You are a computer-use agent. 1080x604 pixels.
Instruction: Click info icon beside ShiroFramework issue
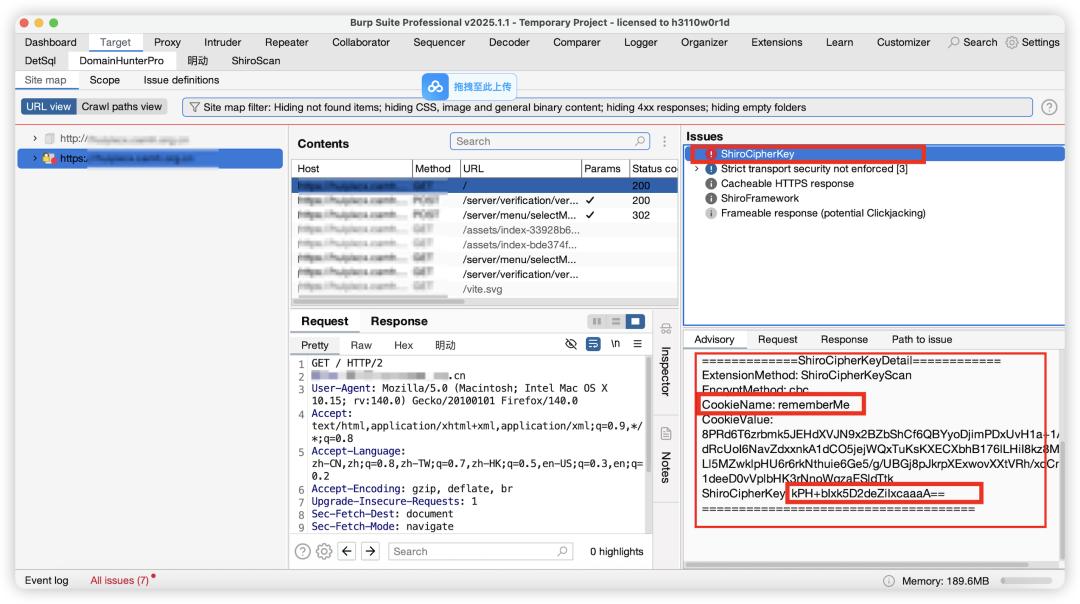tap(711, 198)
